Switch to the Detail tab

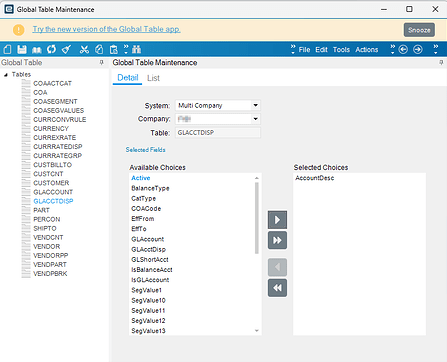pos(128,78)
